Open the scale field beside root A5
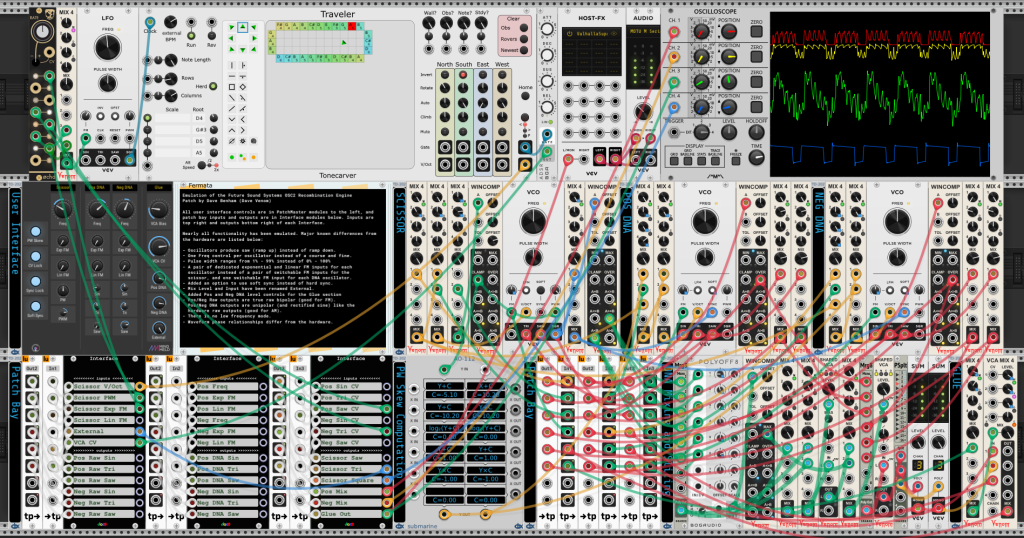 point(172,153)
